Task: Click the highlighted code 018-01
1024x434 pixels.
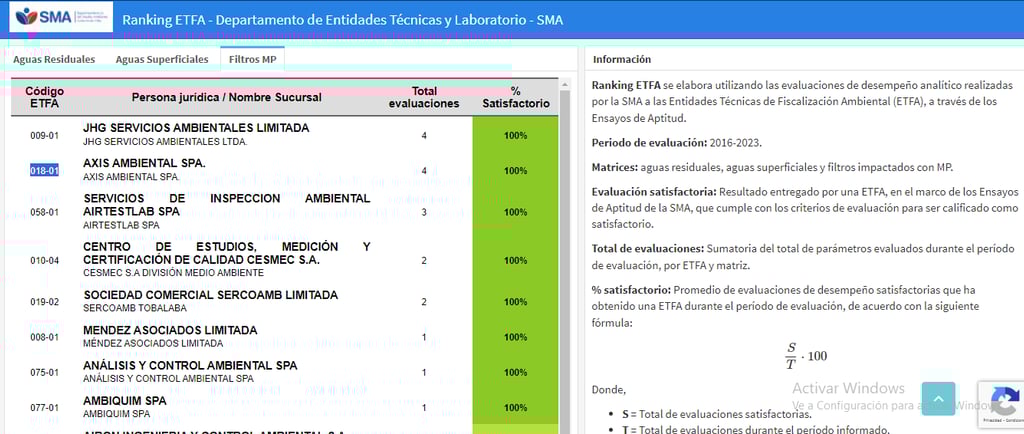Action: point(44,171)
